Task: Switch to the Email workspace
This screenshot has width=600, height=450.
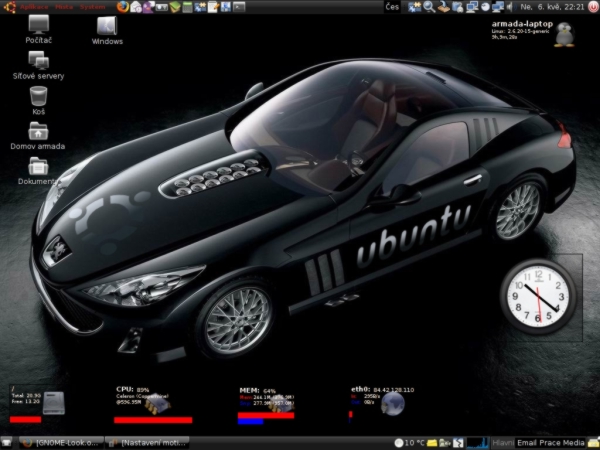Action: [x=527, y=443]
